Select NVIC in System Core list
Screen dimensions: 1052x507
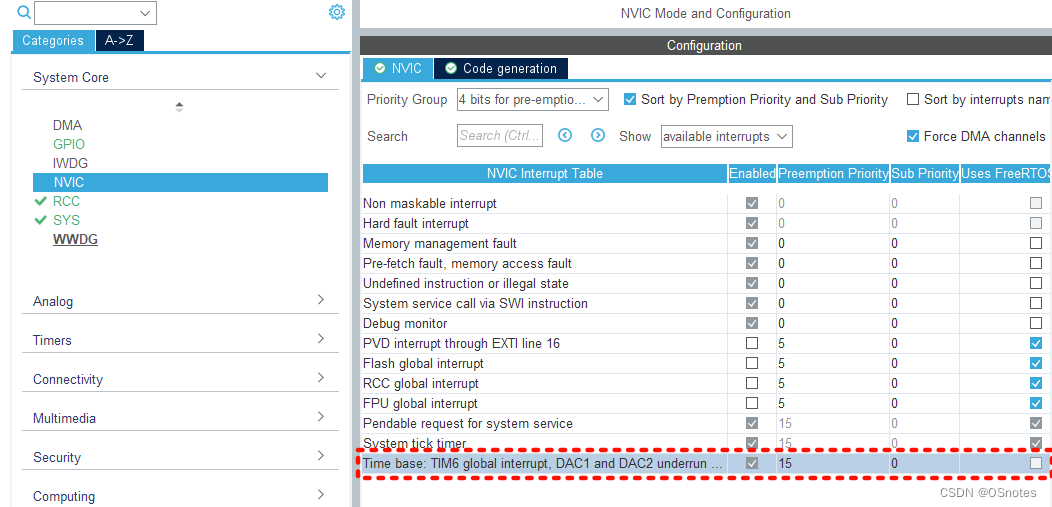[180, 182]
